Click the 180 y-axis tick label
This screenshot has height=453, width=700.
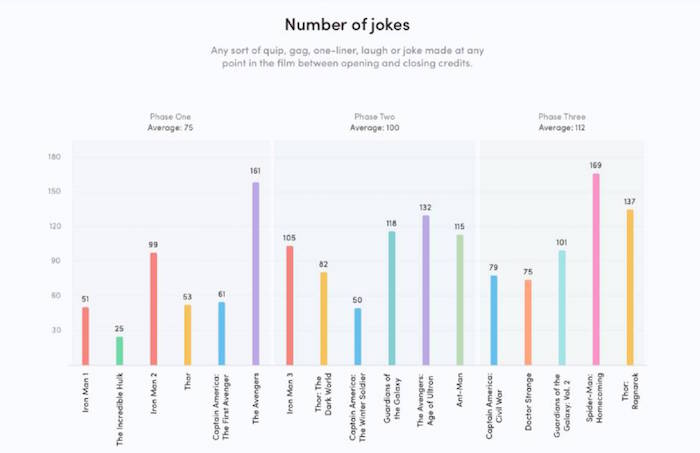click(55, 156)
